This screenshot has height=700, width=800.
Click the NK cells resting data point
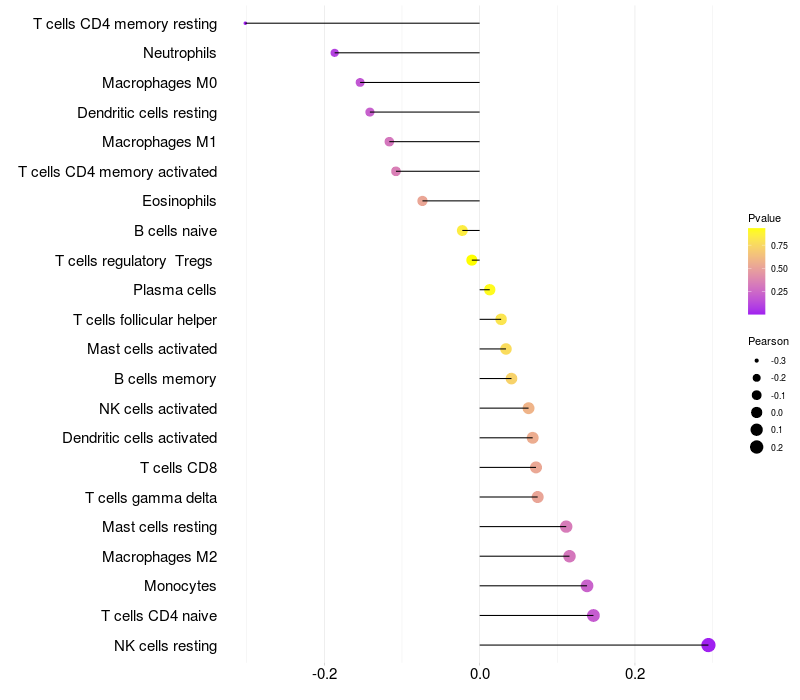pos(708,645)
